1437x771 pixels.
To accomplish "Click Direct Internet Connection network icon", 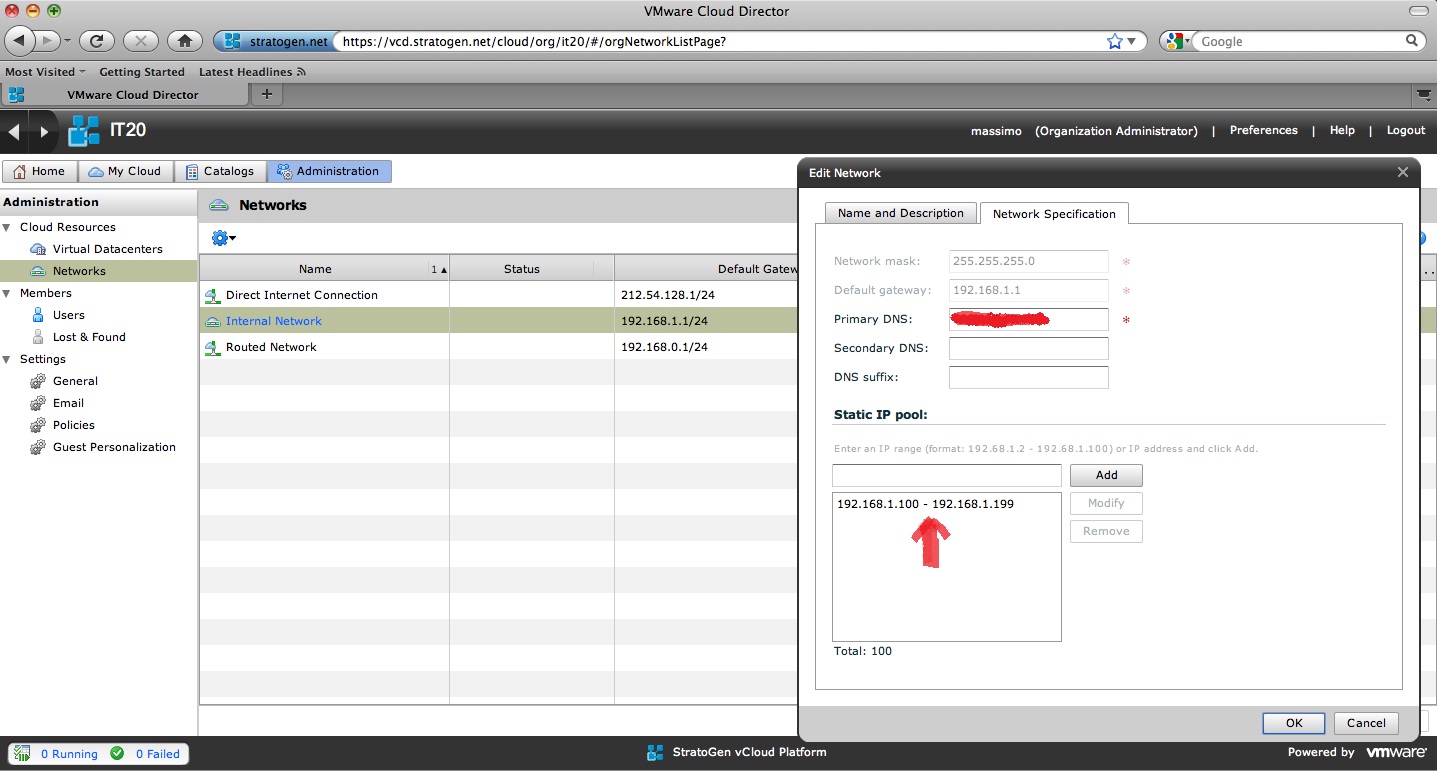I will (x=212, y=296).
